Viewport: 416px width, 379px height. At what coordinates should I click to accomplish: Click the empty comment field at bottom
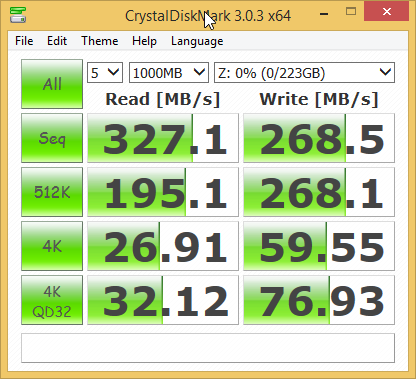[208, 348]
